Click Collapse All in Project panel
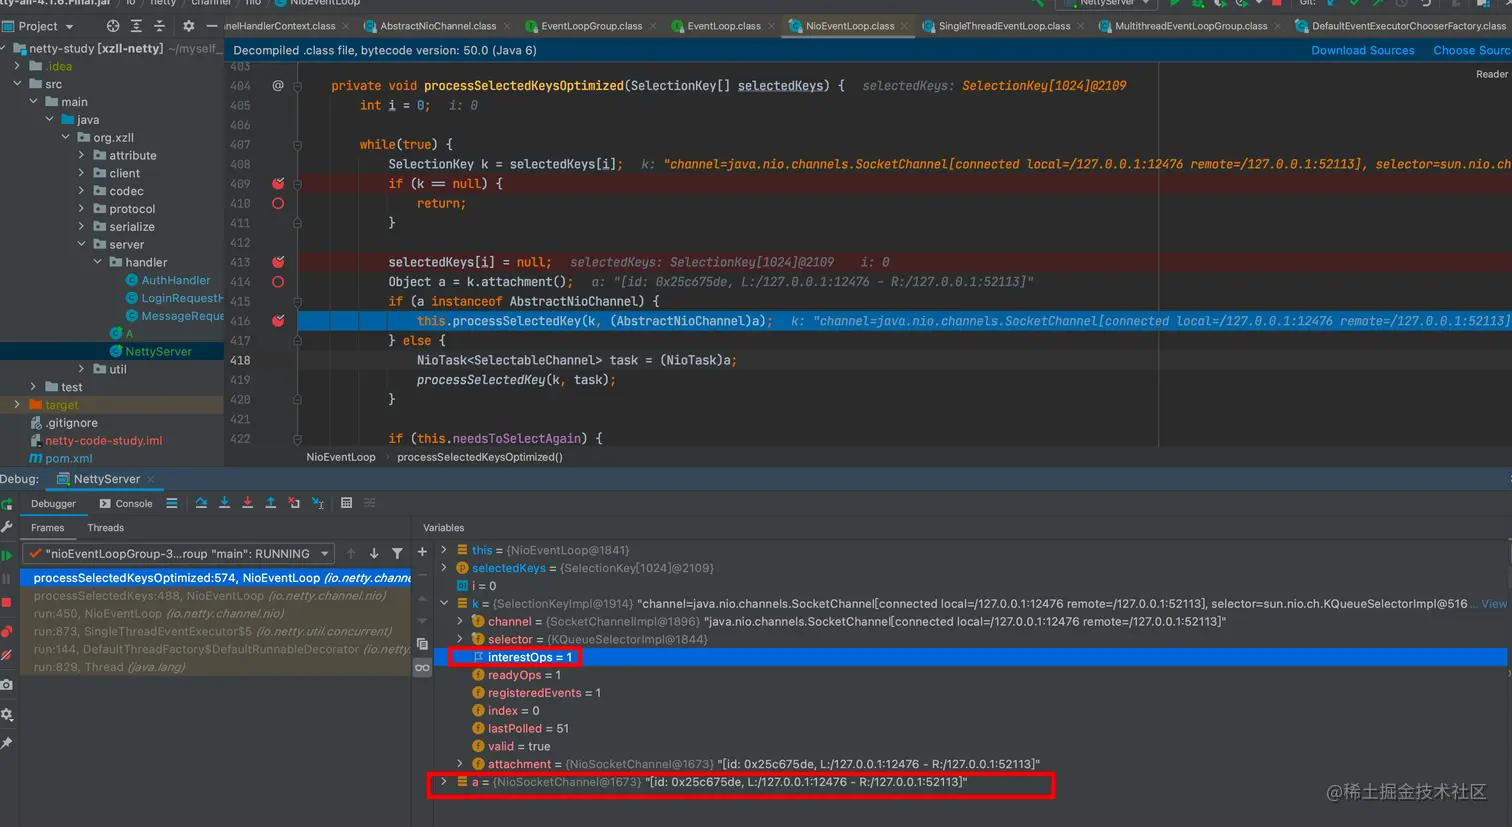This screenshot has height=827, width=1512. point(159,26)
